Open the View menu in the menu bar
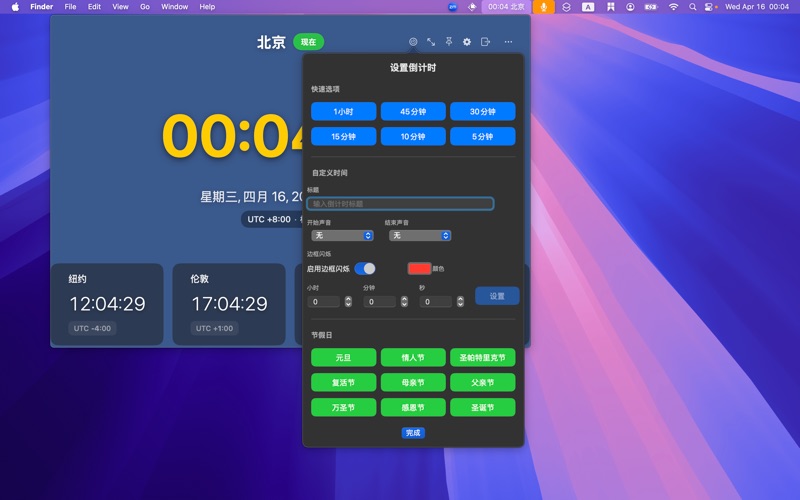The image size is (800, 500). [120, 7]
